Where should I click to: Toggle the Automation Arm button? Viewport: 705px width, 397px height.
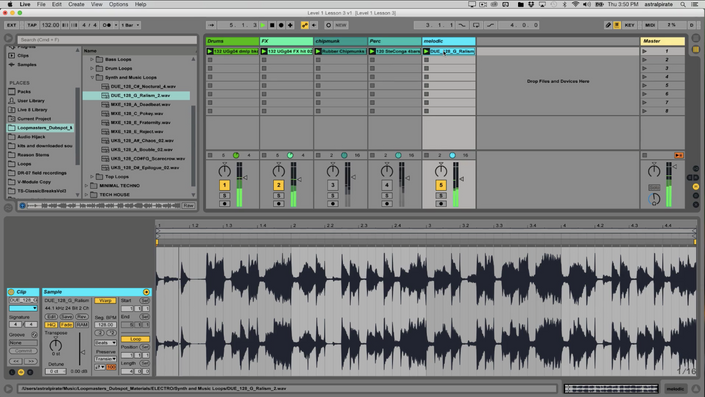305,25
